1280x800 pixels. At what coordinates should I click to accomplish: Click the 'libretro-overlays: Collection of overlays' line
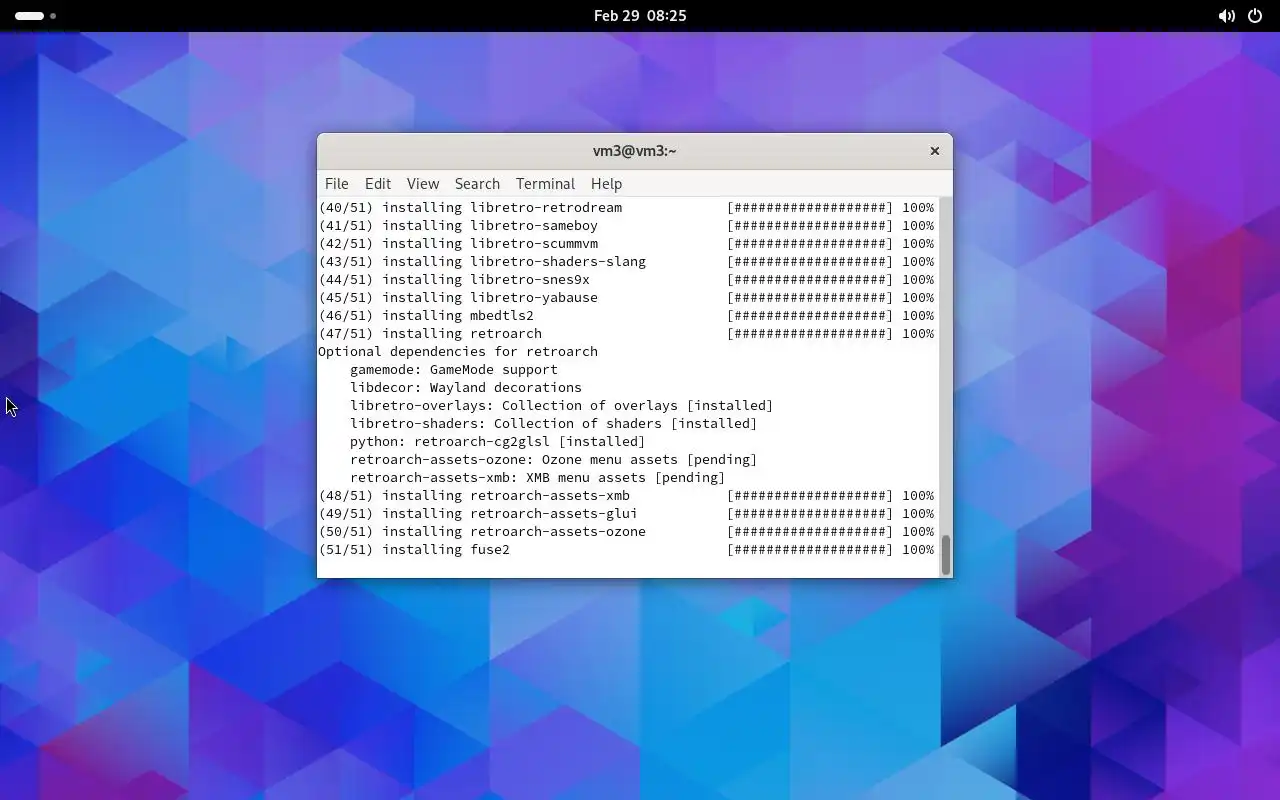tap(562, 406)
